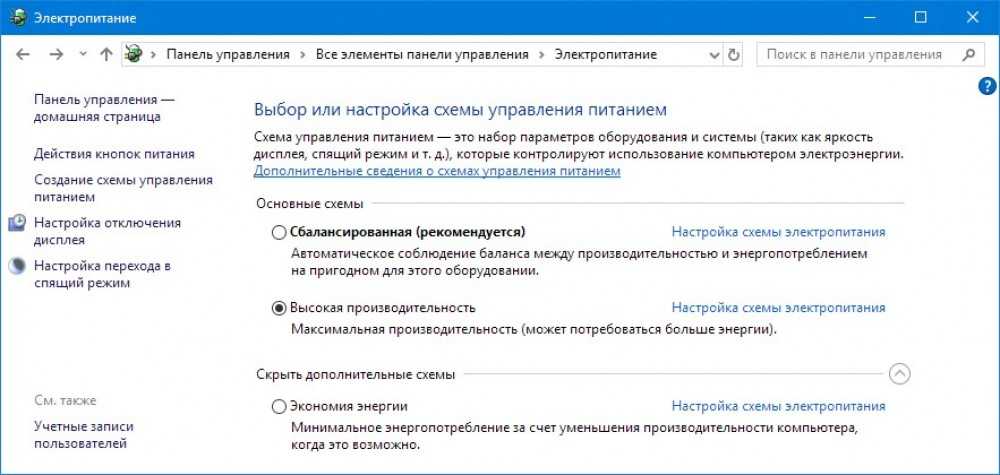Click the display shutdown monitor icon in sidebar
This screenshot has width=1000, height=475.
17,223
